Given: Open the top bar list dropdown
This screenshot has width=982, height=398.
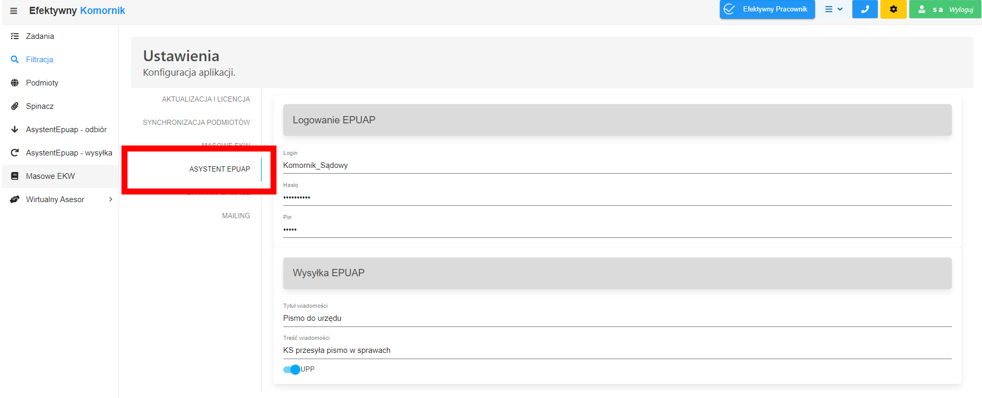Looking at the screenshot, I should point(834,9).
